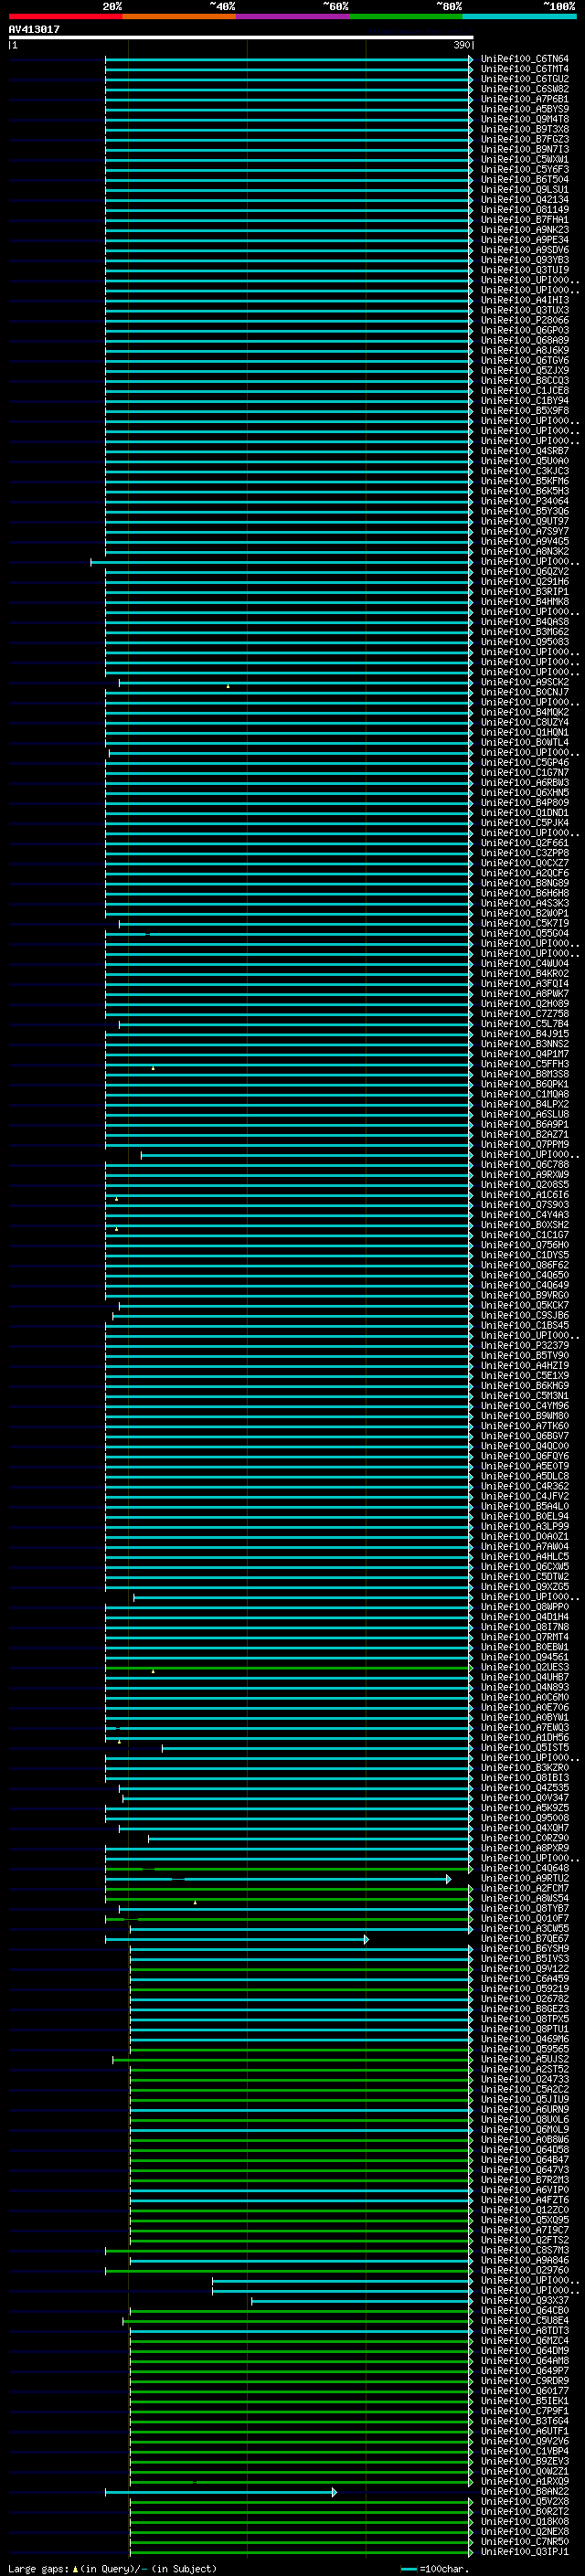This screenshot has height=2576, width=585.
Task: Select hit label UniRef100_C7NR50
Action: point(525,2541)
